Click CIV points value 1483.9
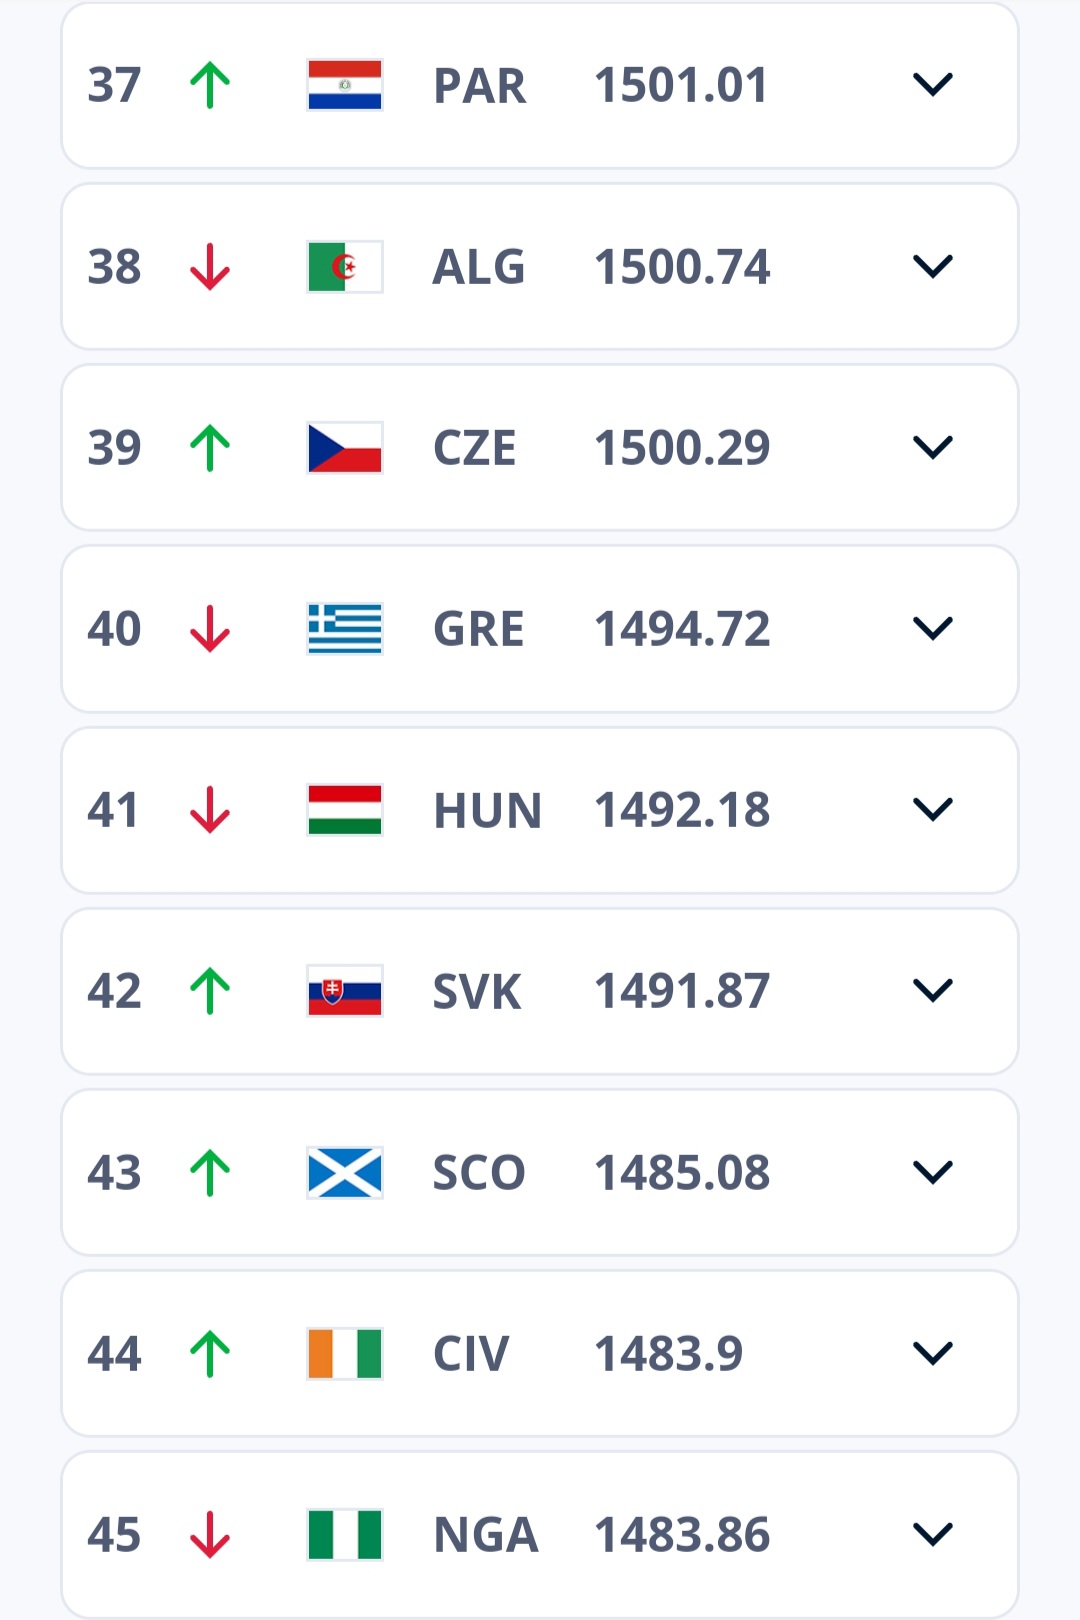Image resolution: width=1080 pixels, height=1620 pixels. click(x=669, y=1354)
